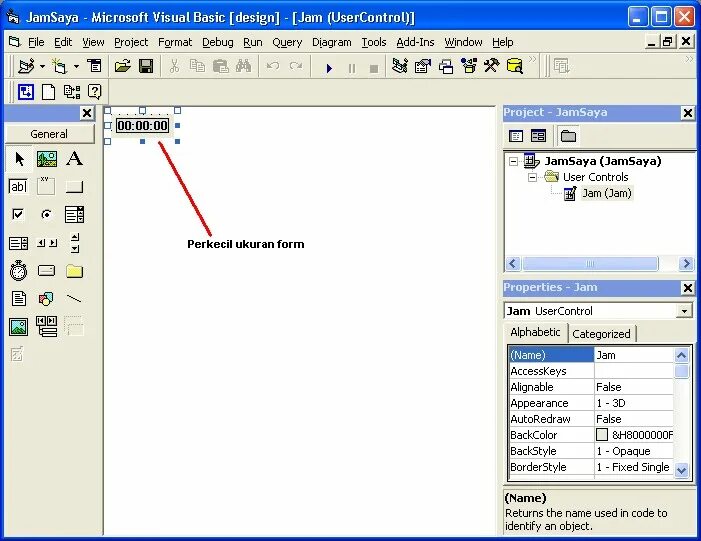Select the Image tool
Viewport: 701px width, 541px height.
pyautogui.click(x=18, y=327)
